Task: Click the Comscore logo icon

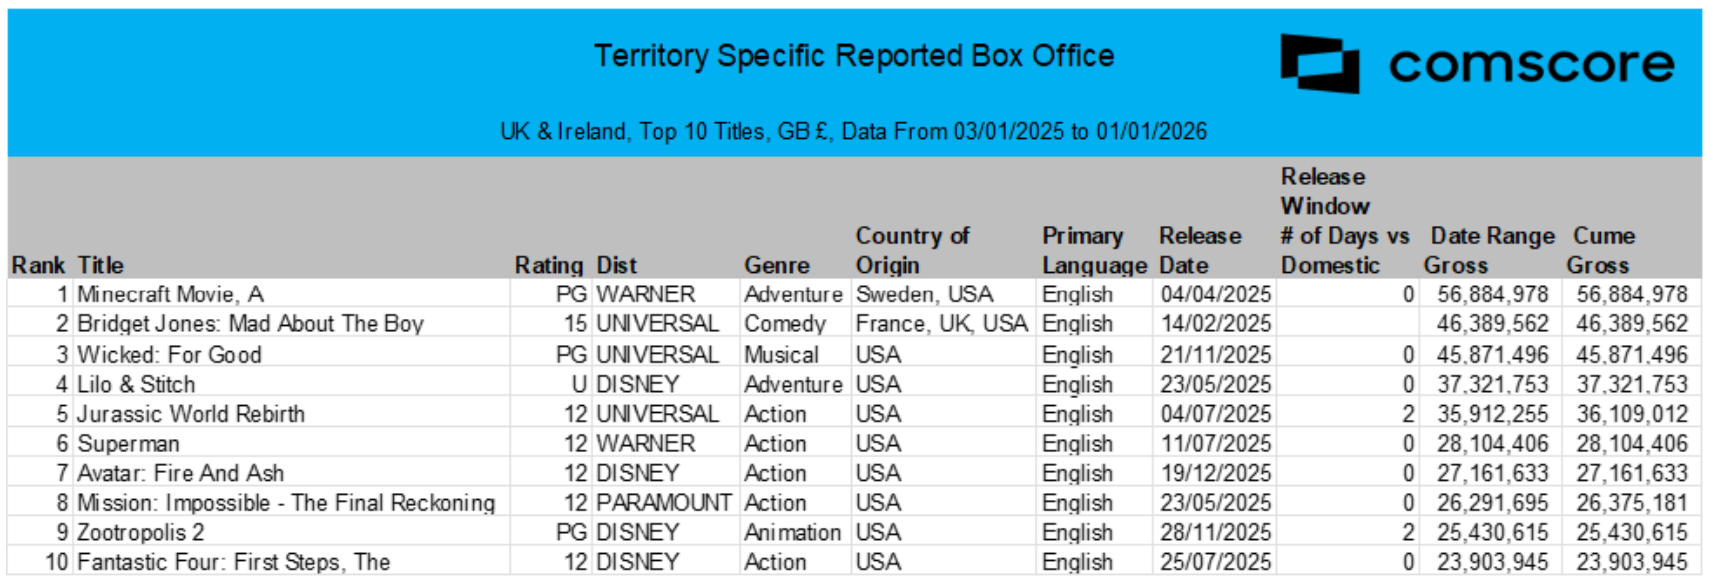Action: [x=1320, y=63]
